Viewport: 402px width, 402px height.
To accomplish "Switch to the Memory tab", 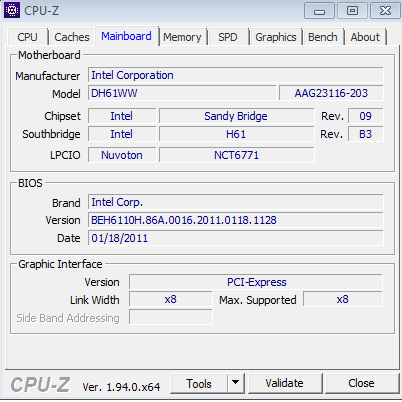I will point(182,37).
